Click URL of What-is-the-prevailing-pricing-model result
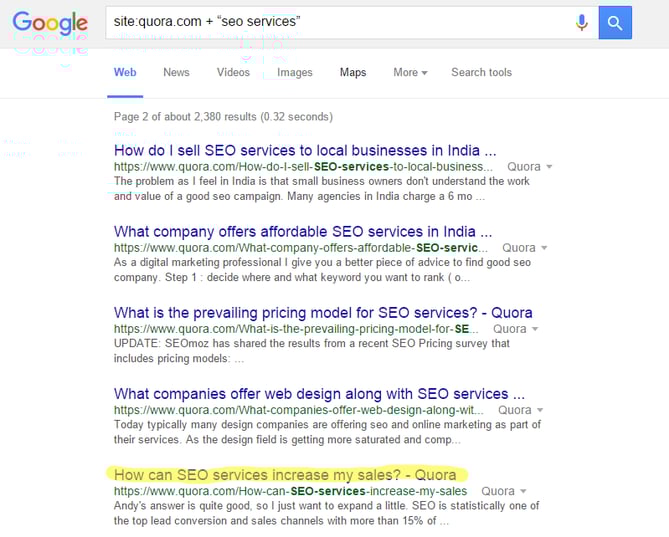This screenshot has width=669, height=537. [x=296, y=329]
